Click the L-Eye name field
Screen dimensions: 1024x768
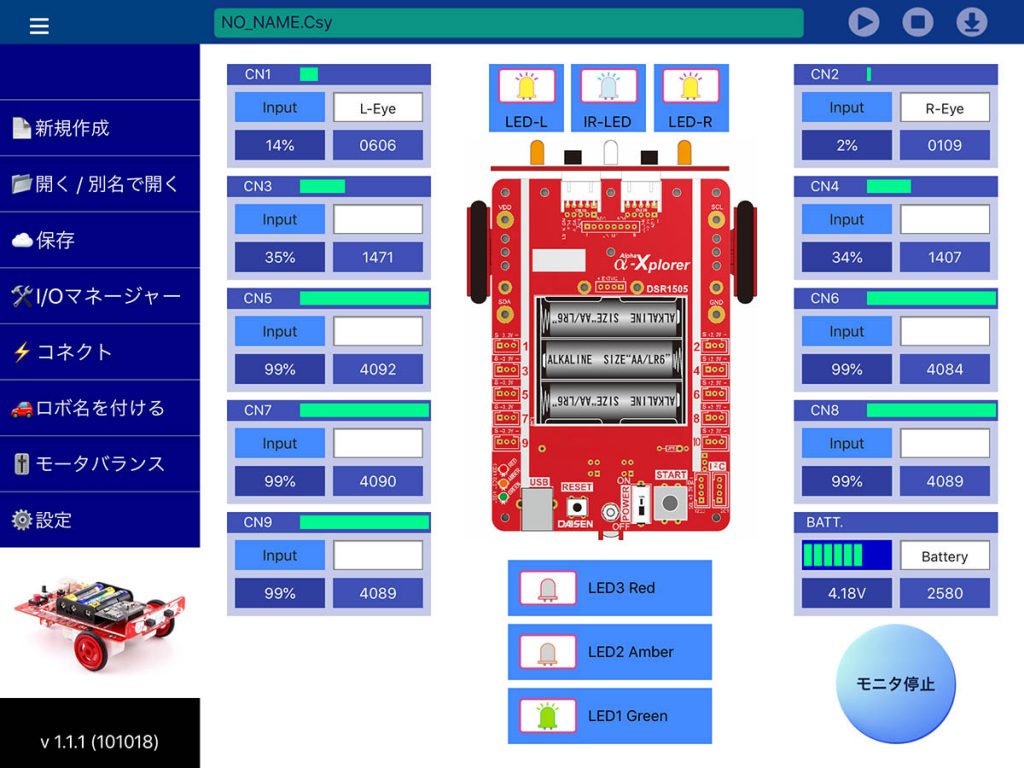[377, 108]
